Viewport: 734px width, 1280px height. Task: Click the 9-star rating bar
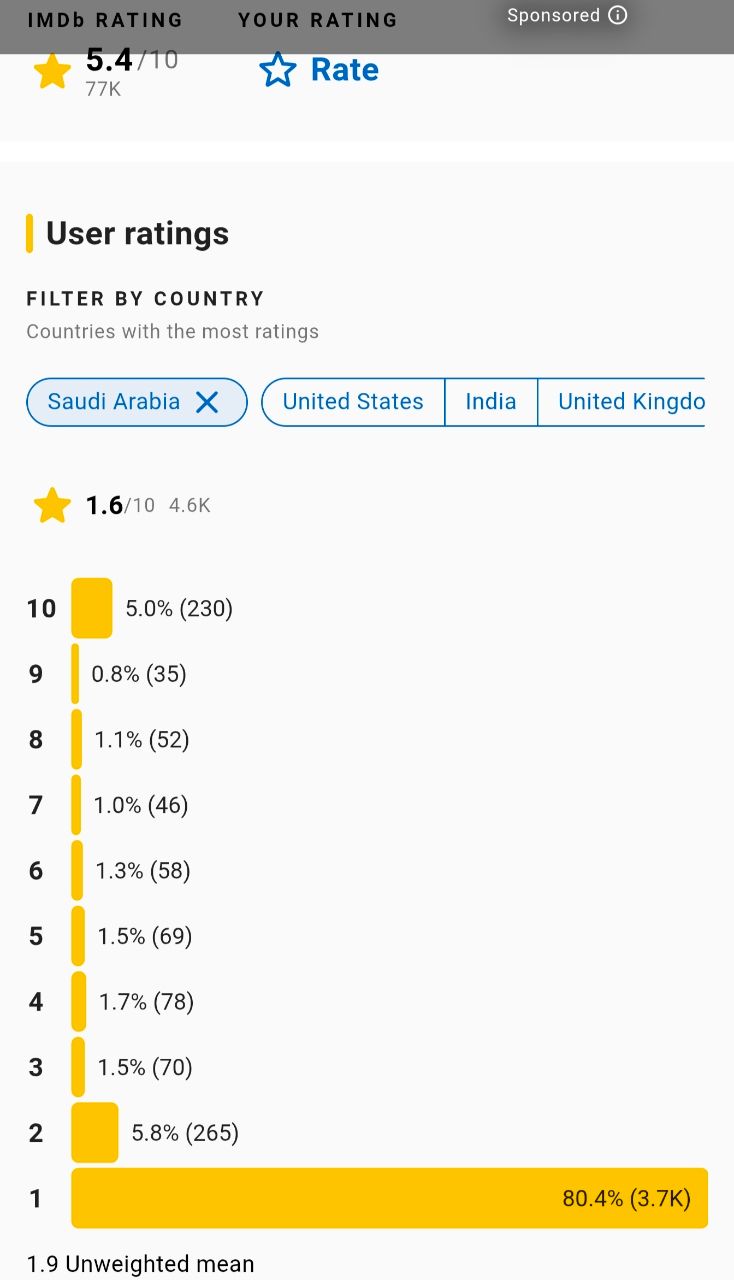click(76, 674)
